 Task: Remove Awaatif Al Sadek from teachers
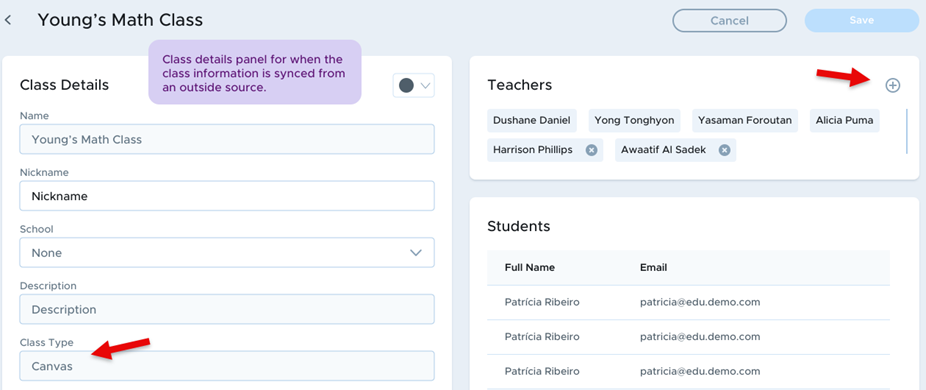pyautogui.click(x=724, y=150)
